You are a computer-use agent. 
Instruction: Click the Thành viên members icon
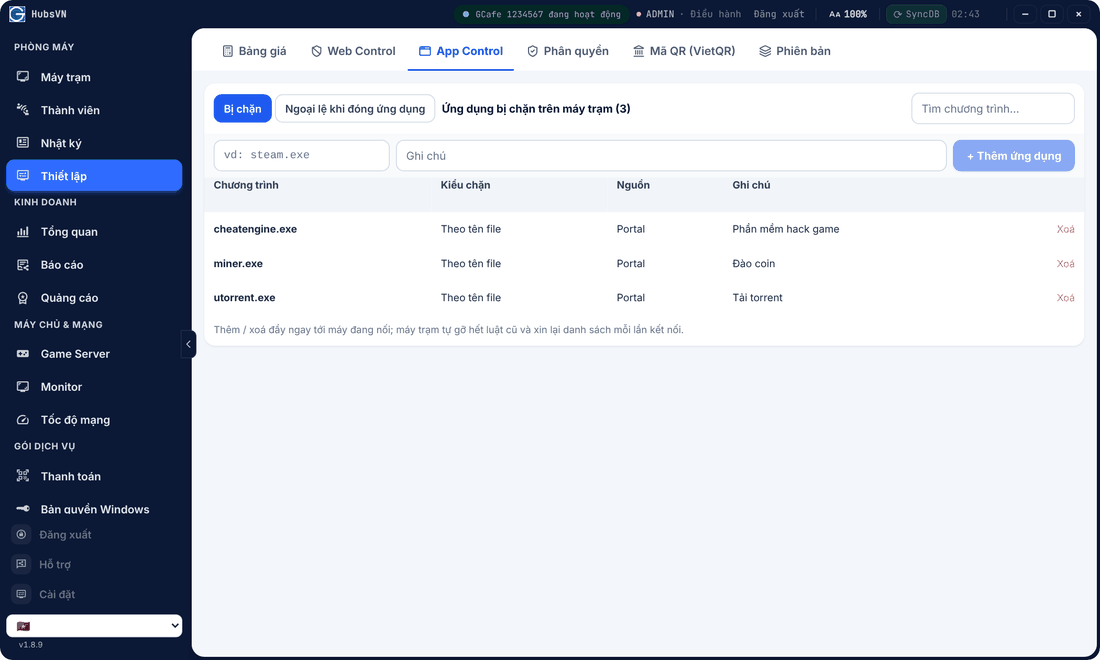coord(23,109)
